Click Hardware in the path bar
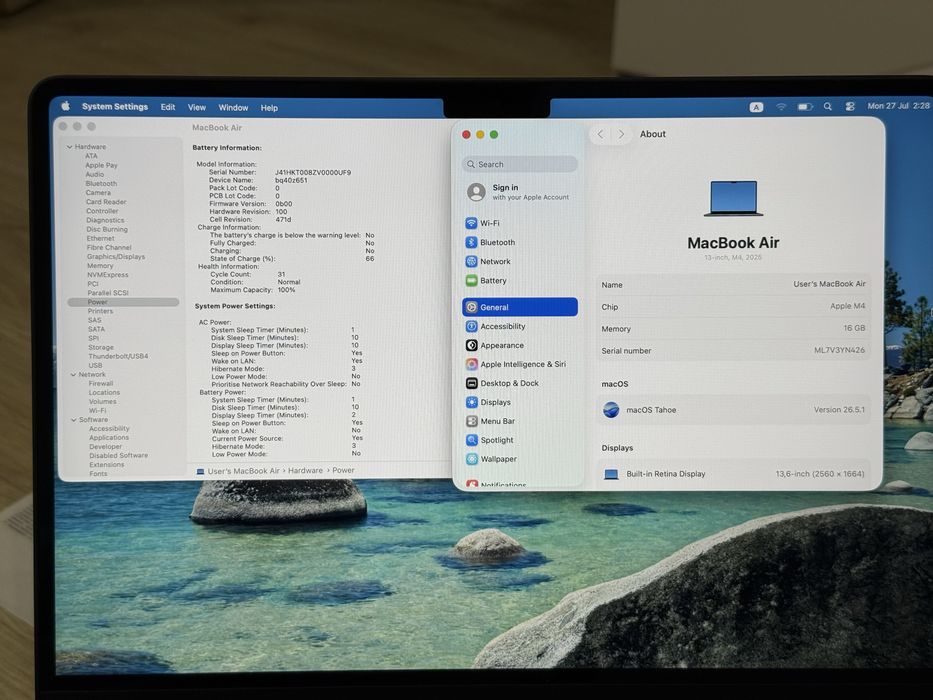 [305, 471]
